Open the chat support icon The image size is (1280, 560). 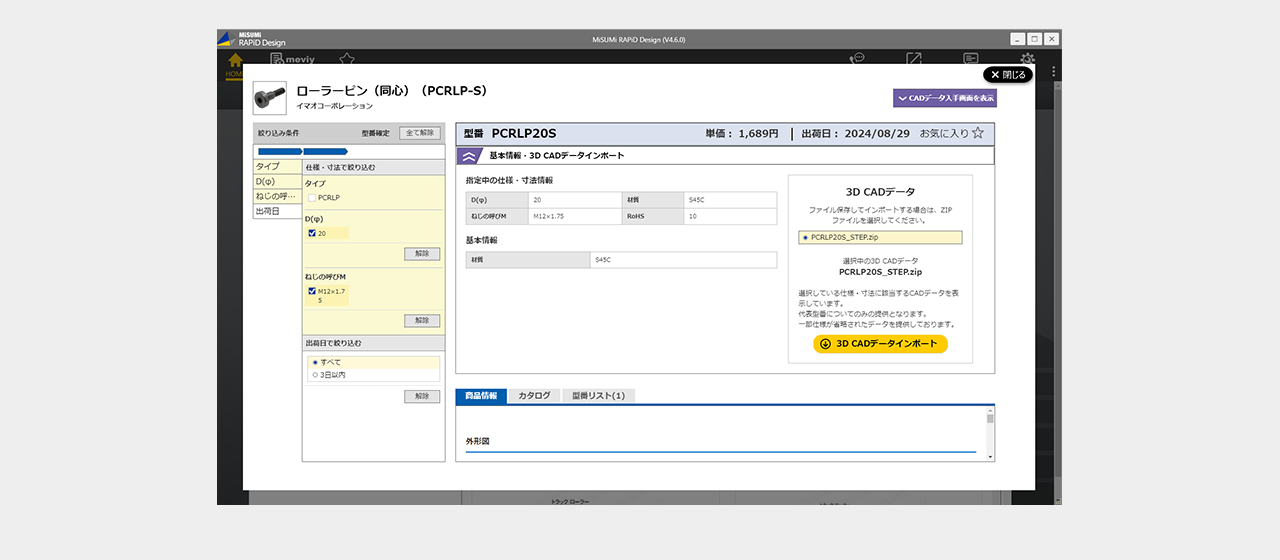click(x=857, y=59)
